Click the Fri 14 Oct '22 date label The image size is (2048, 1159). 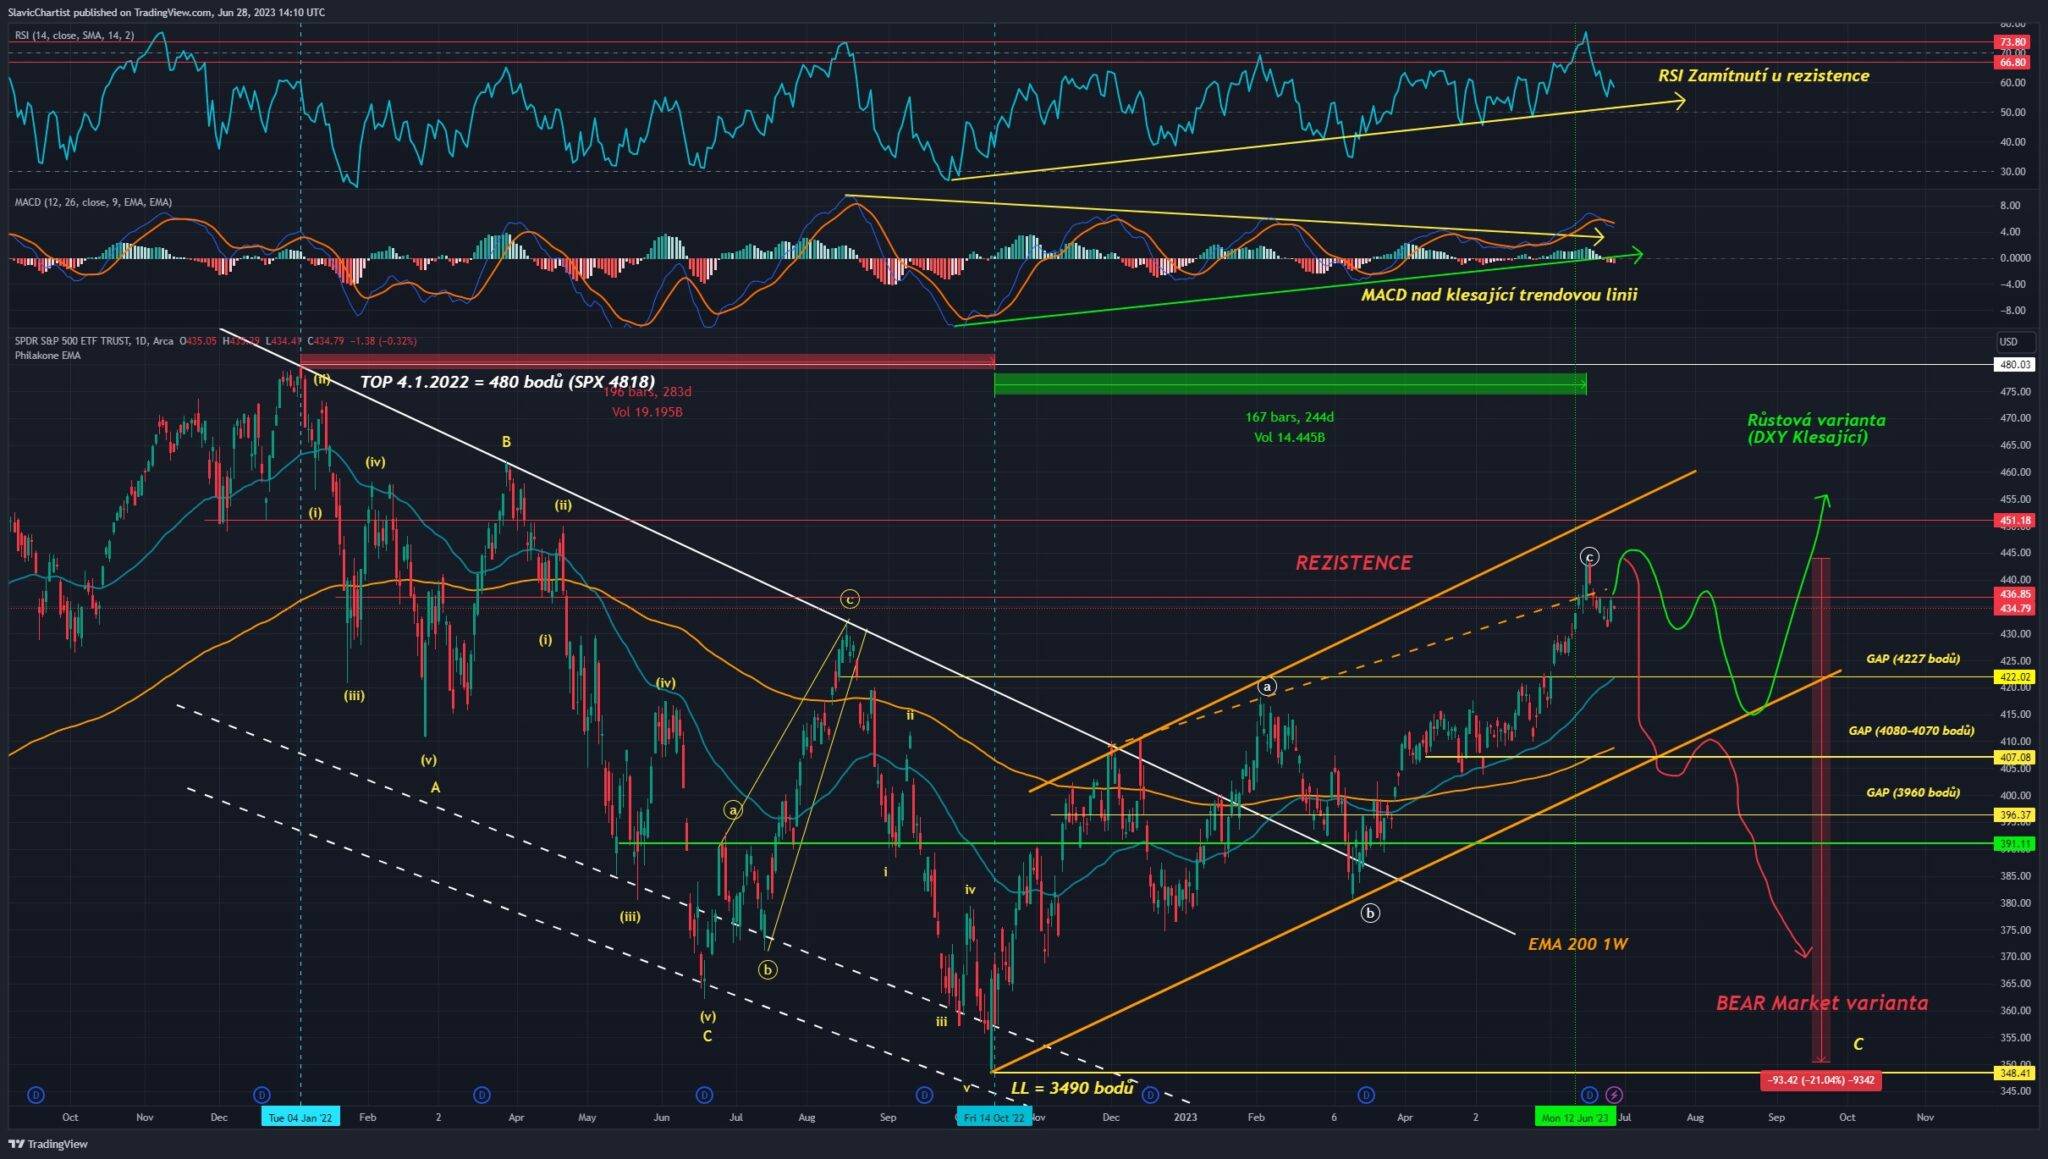click(994, 1117)
